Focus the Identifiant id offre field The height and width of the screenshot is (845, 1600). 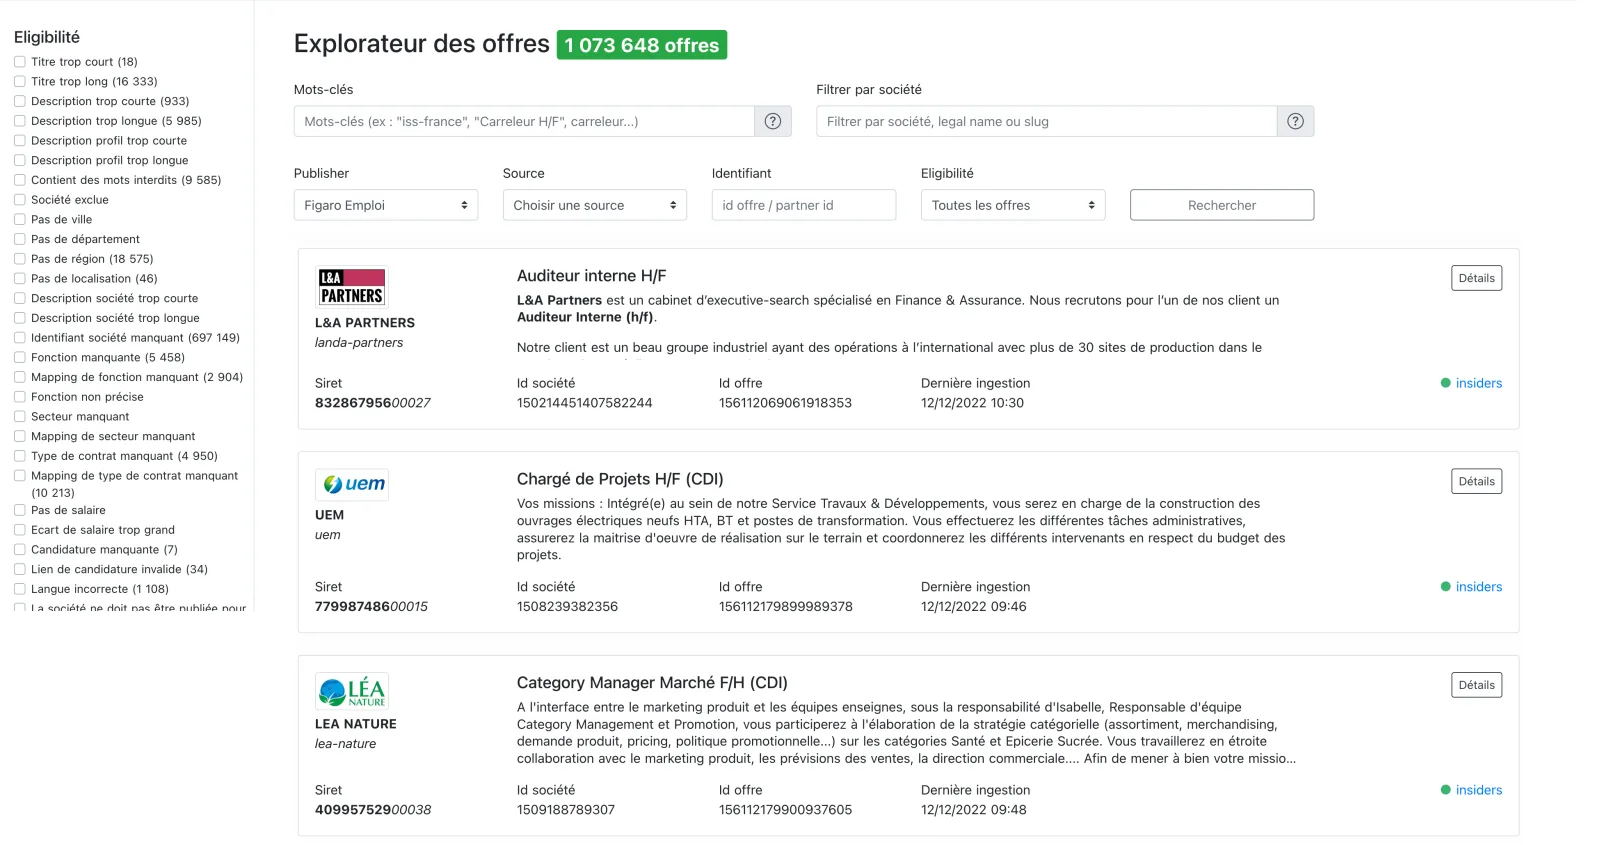pyautogui.click(x=804, y=205)
